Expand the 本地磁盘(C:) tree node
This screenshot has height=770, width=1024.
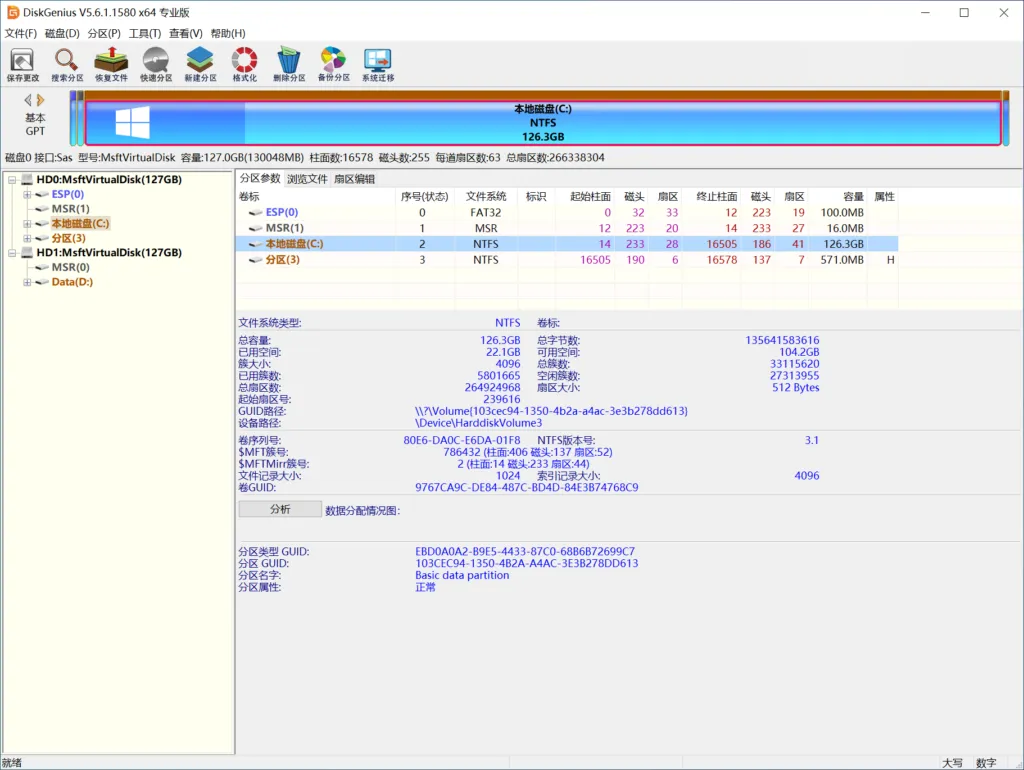(27, 223)
